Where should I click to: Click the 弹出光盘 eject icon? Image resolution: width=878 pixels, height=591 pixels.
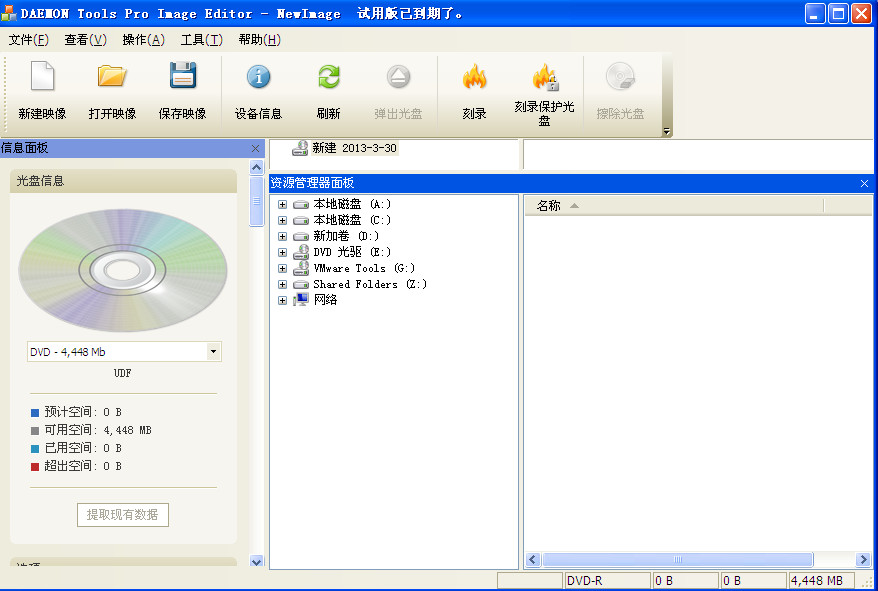point(398,76)
